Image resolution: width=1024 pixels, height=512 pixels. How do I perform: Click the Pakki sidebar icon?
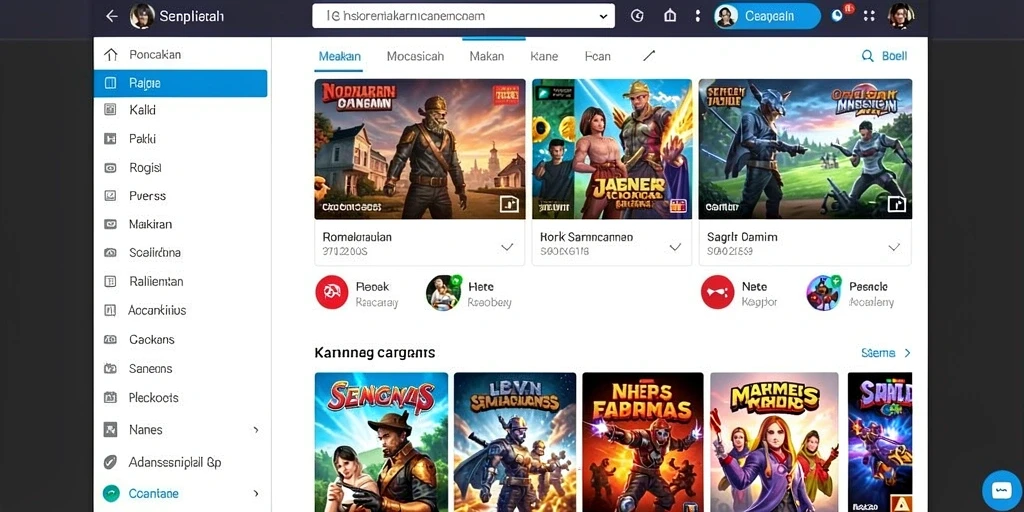(x=110, y=138)
